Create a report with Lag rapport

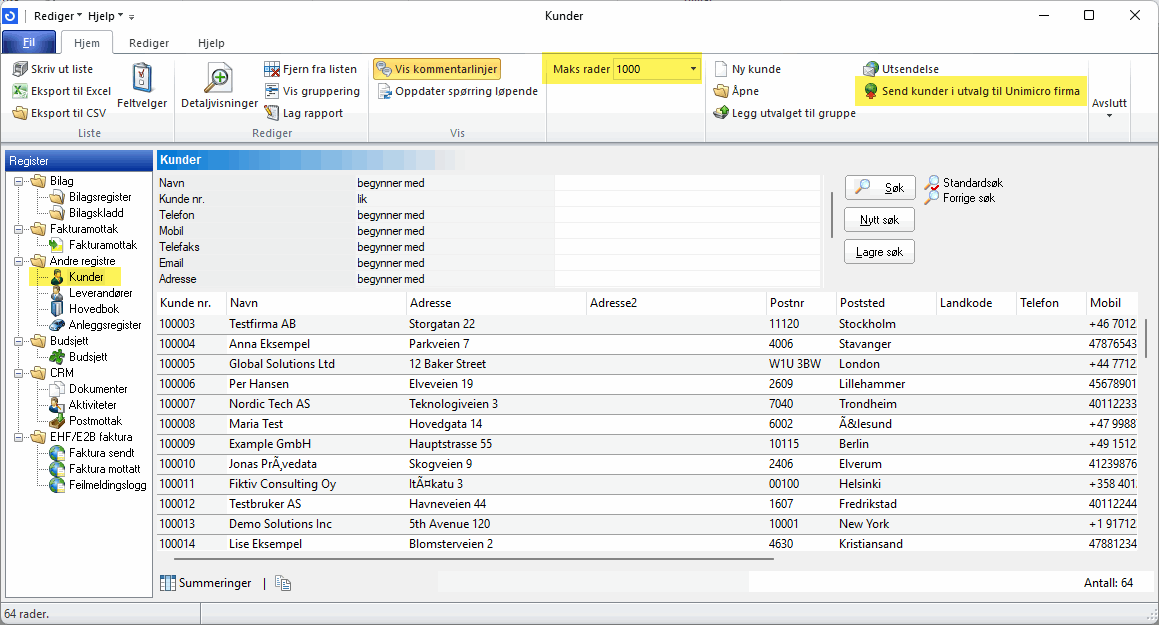coord(311,113)
